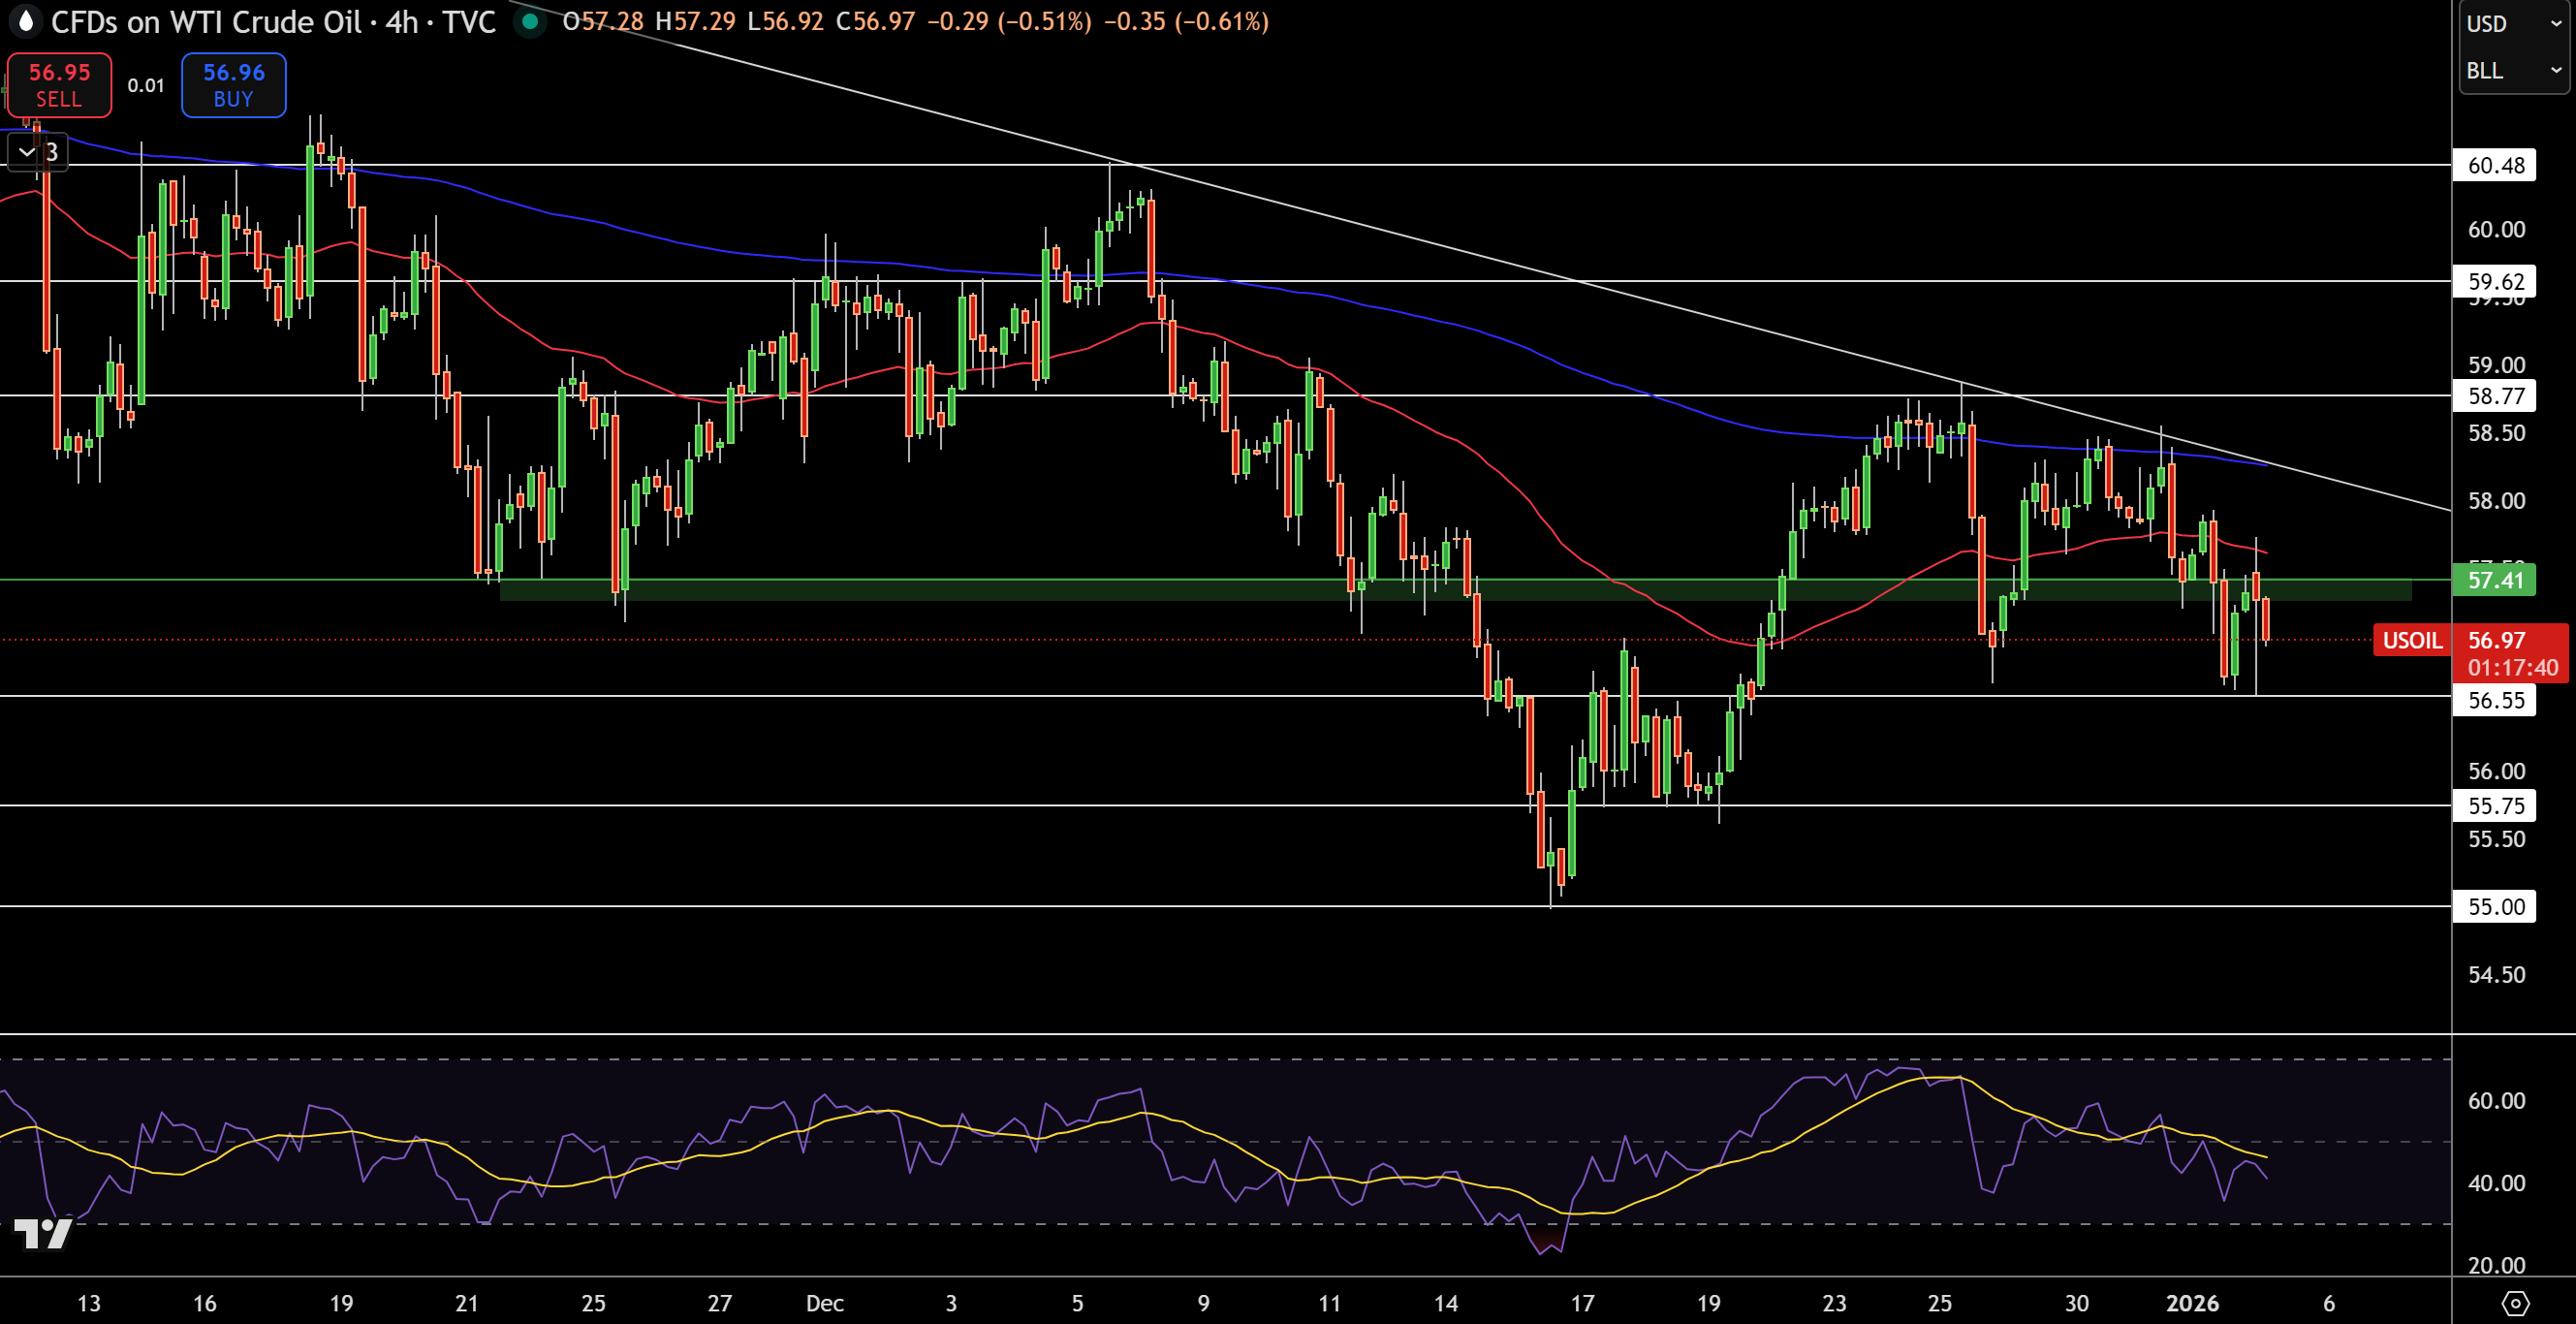Click the WTI oil drop symbol icon
This screenshot has width=2576, height=1324.
pyautogui.click(x=25, y=21)
